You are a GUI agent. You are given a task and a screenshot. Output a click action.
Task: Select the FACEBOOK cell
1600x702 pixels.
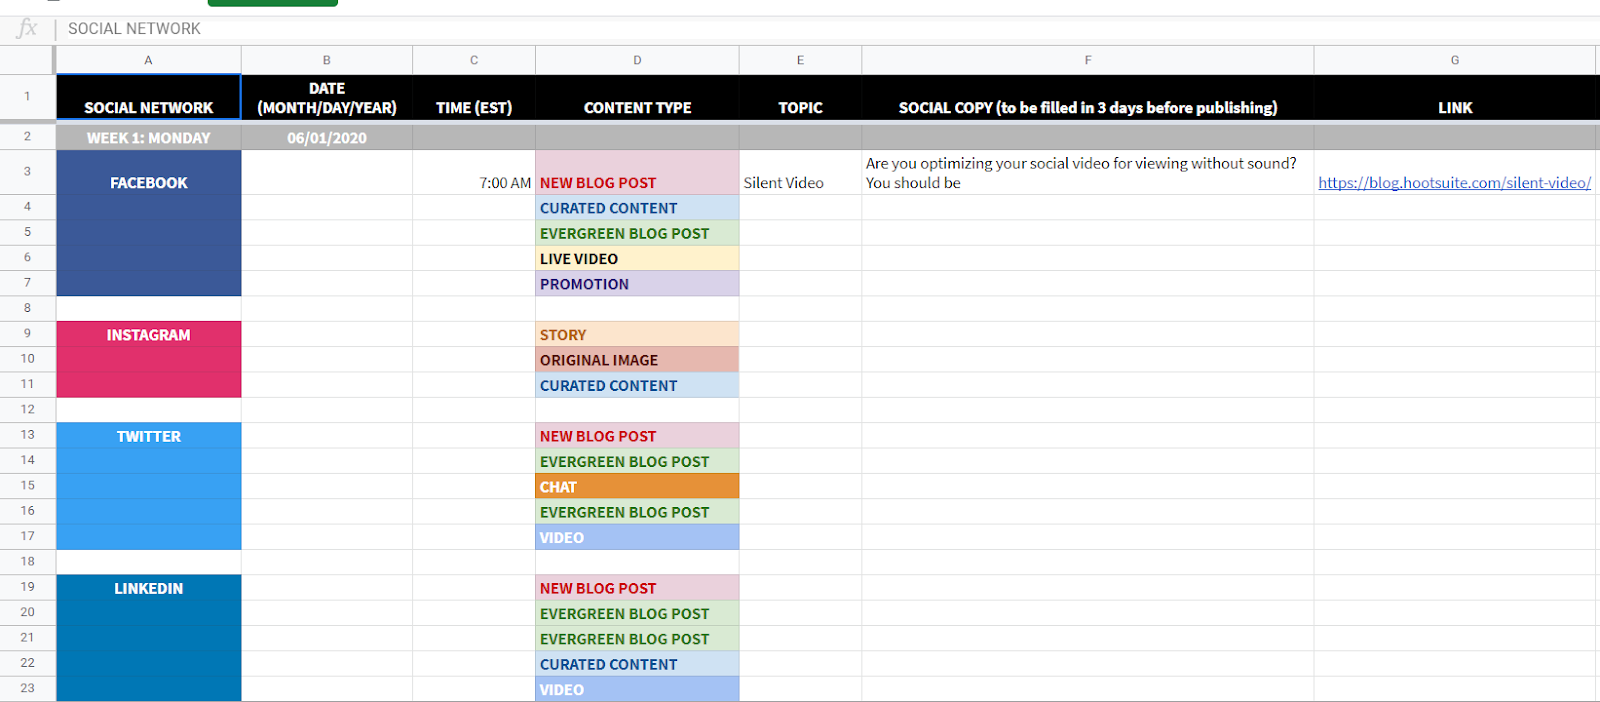(x=148, y=172)
